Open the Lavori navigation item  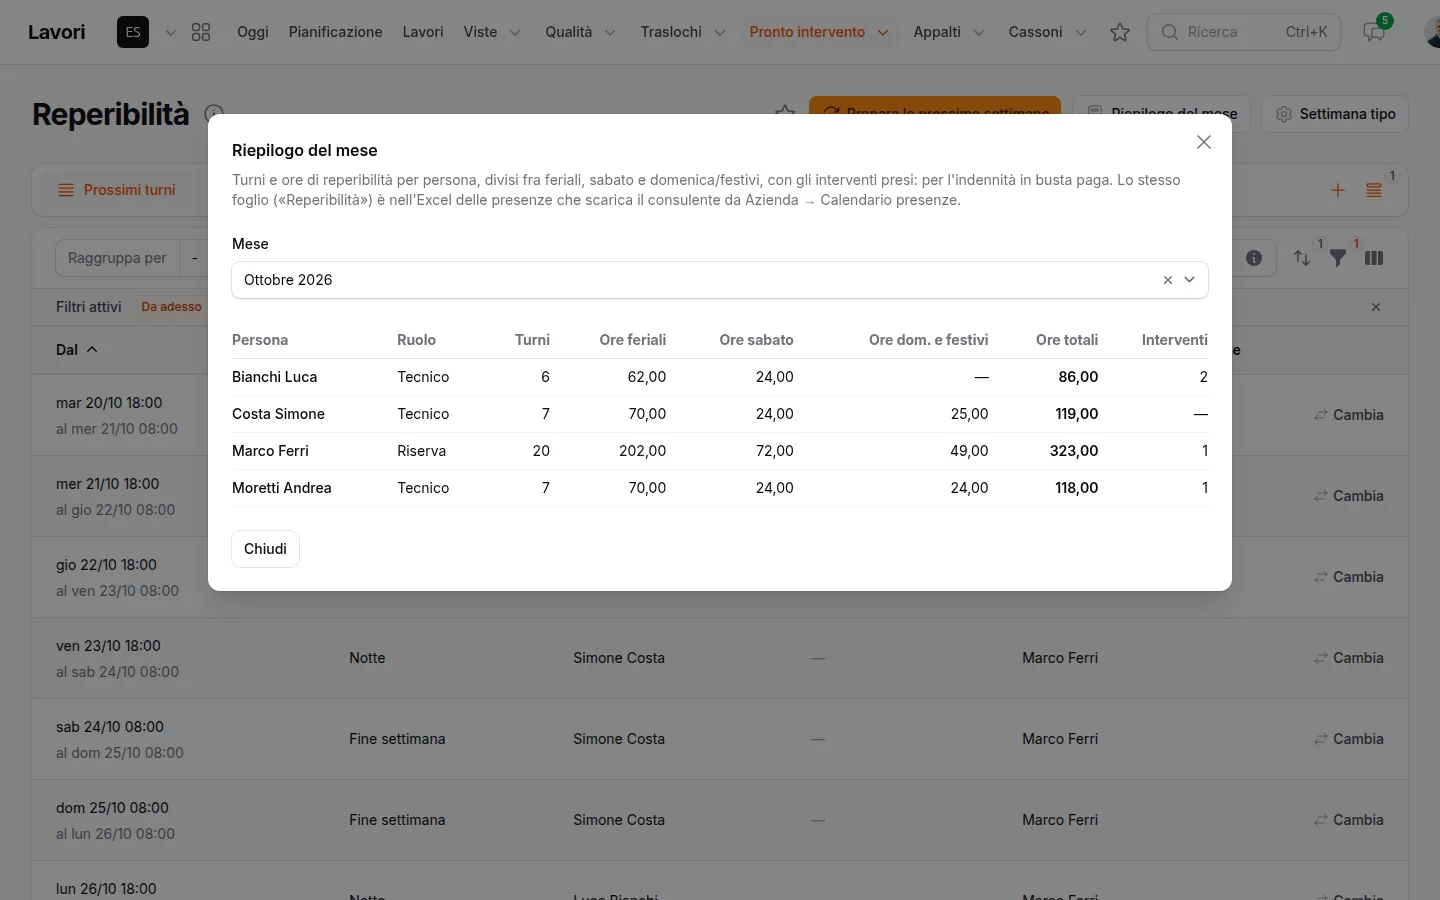pos(423,32)
